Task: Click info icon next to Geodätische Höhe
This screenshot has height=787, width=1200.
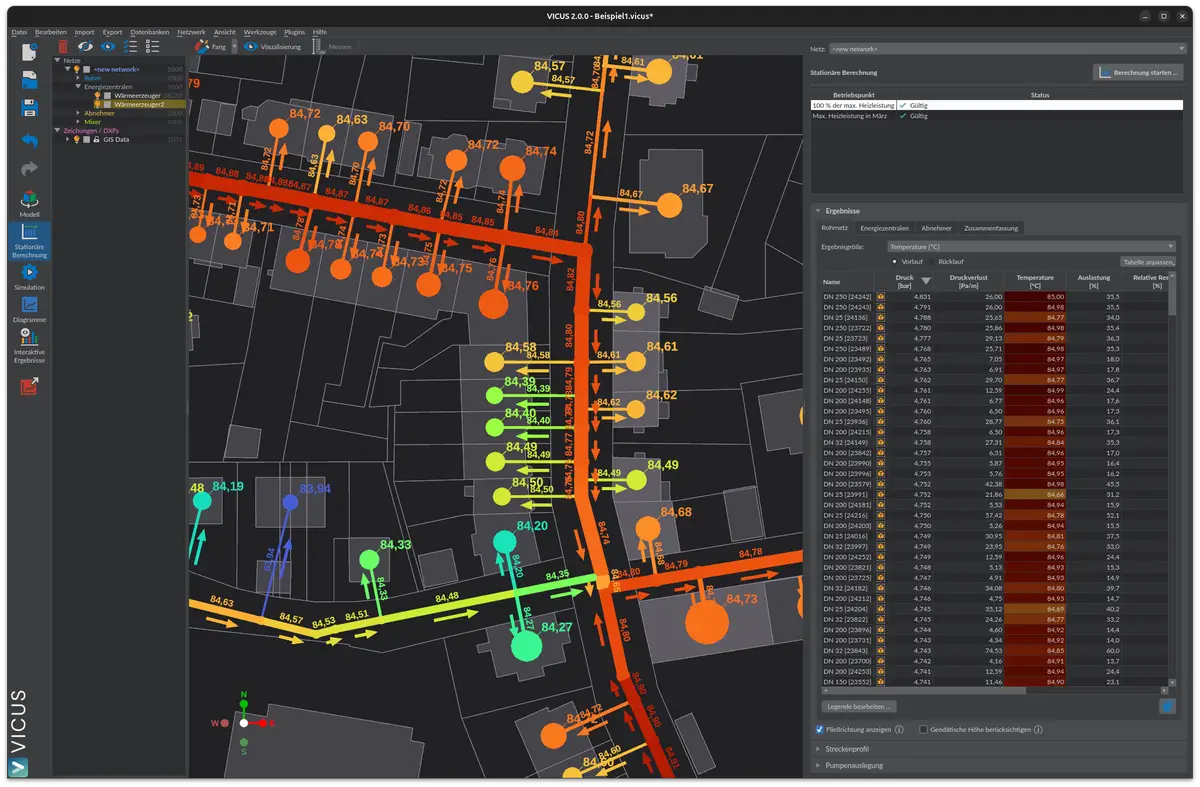Action: click(1038, 730)
